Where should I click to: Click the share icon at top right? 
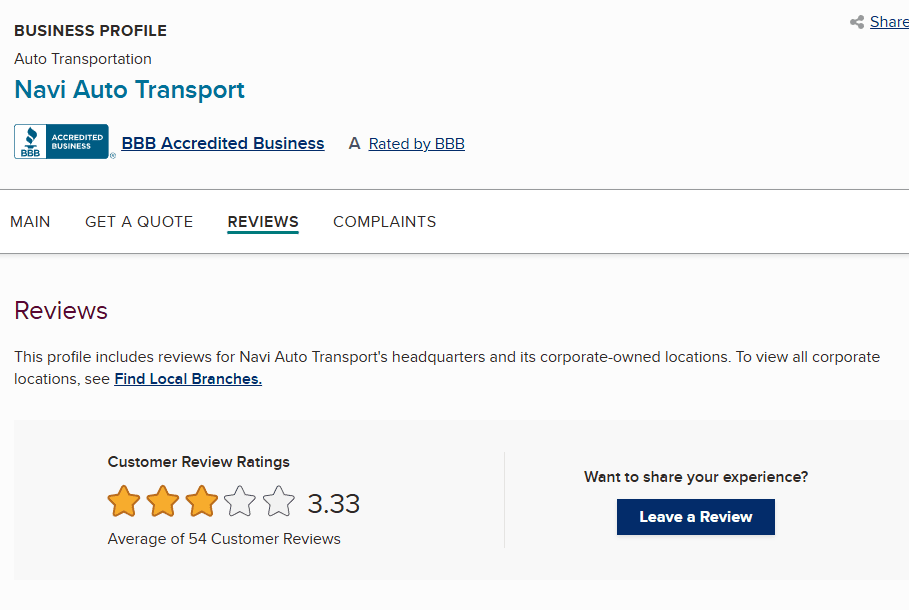pyautogui.click(x=857, y=22)
